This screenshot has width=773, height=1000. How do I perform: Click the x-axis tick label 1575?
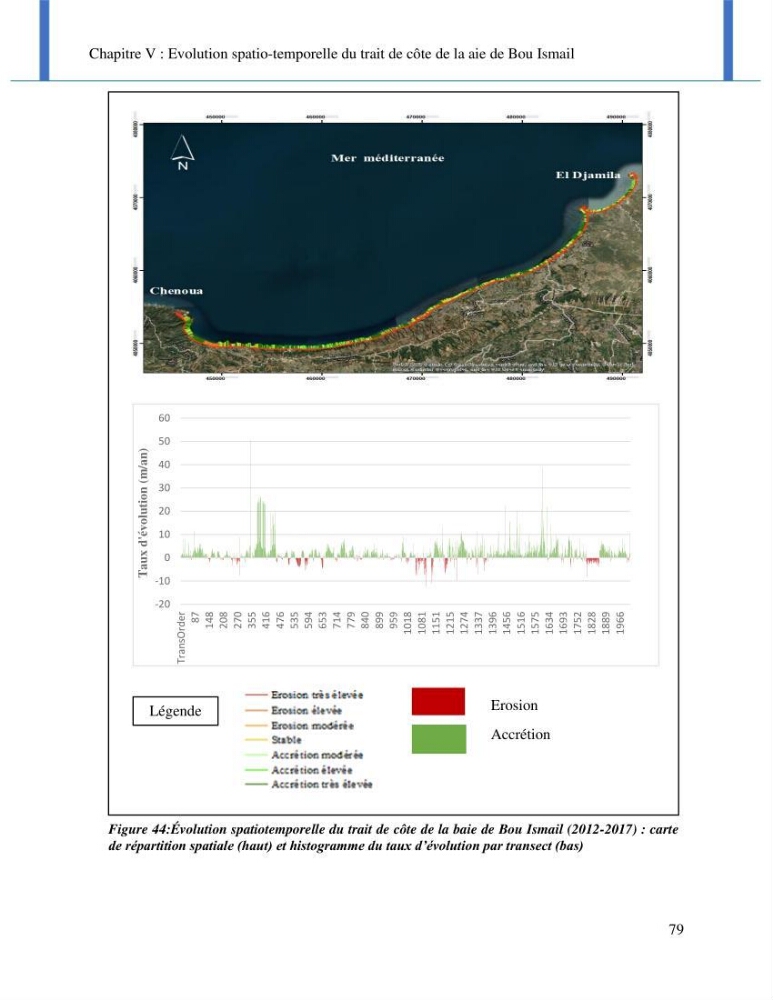[x=535, y=622]
